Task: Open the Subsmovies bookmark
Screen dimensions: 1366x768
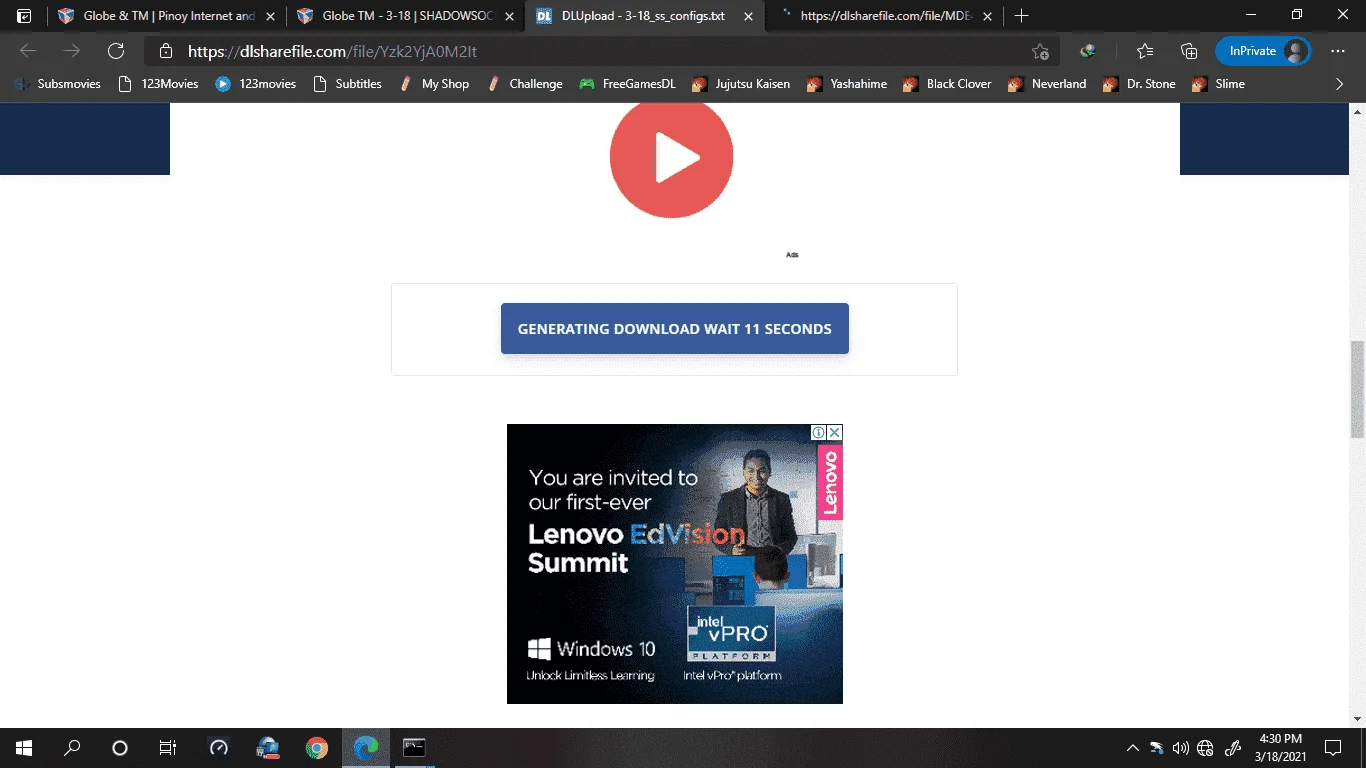Action: click(58, 84)
